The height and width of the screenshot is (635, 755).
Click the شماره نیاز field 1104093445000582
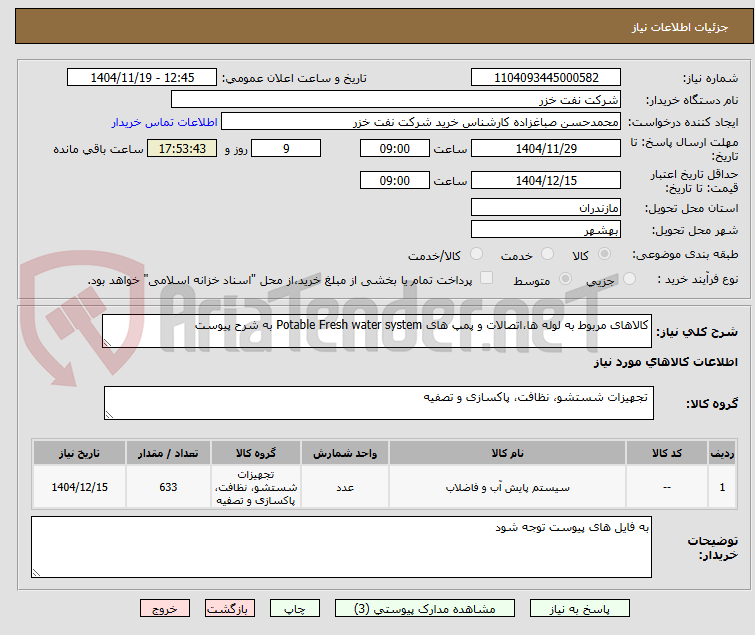[546, 78]
